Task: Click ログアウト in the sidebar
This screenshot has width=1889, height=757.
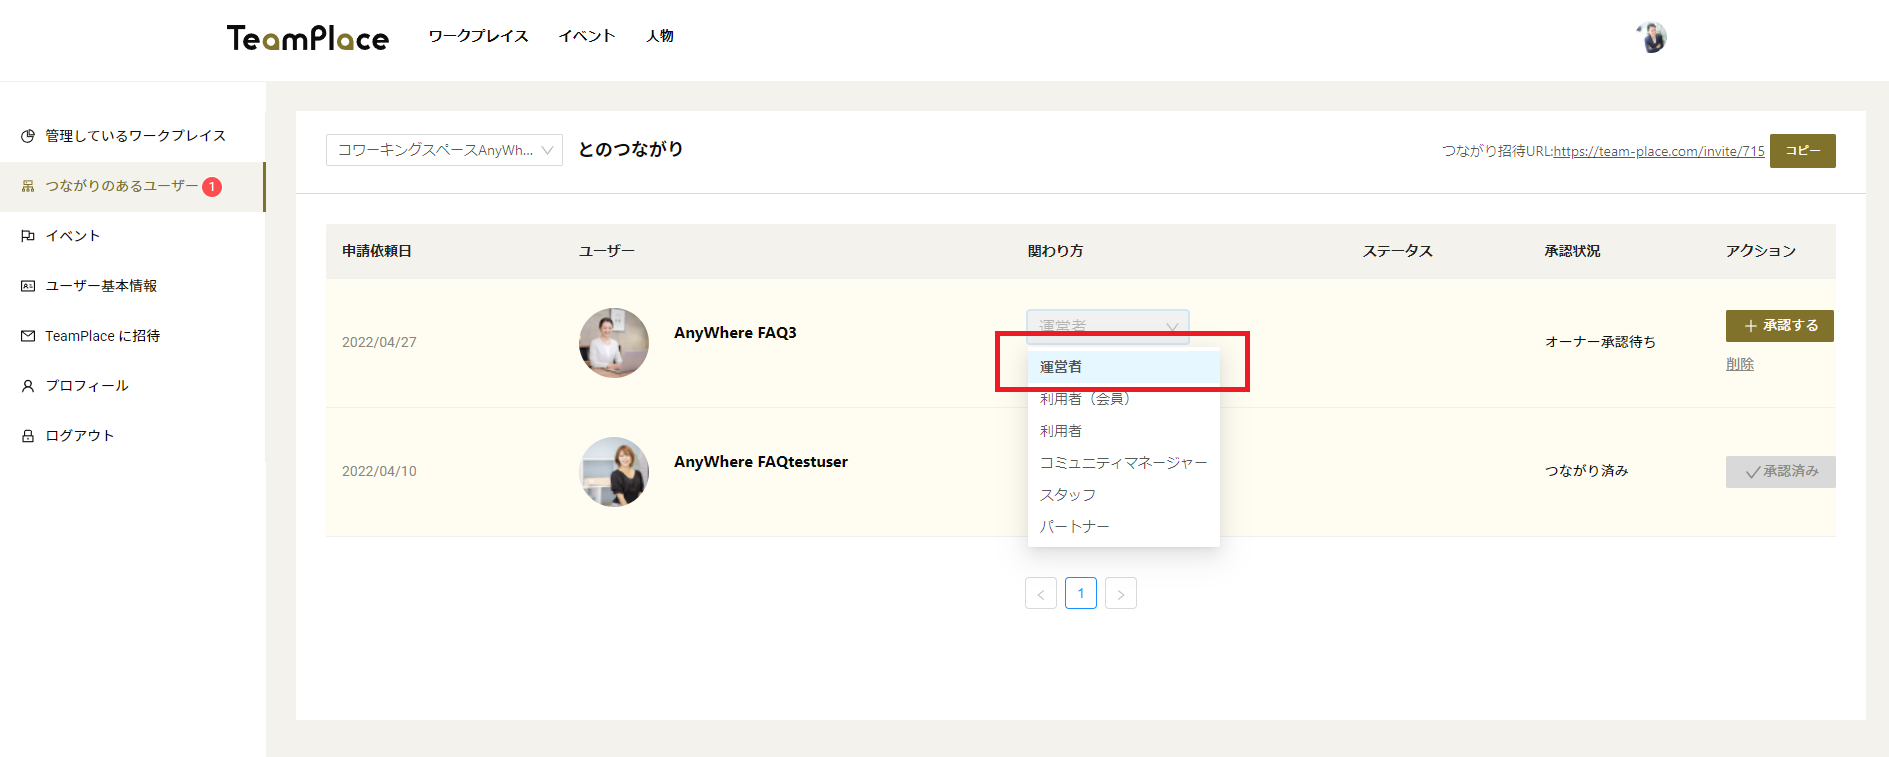Action: [x=79, y=436]
